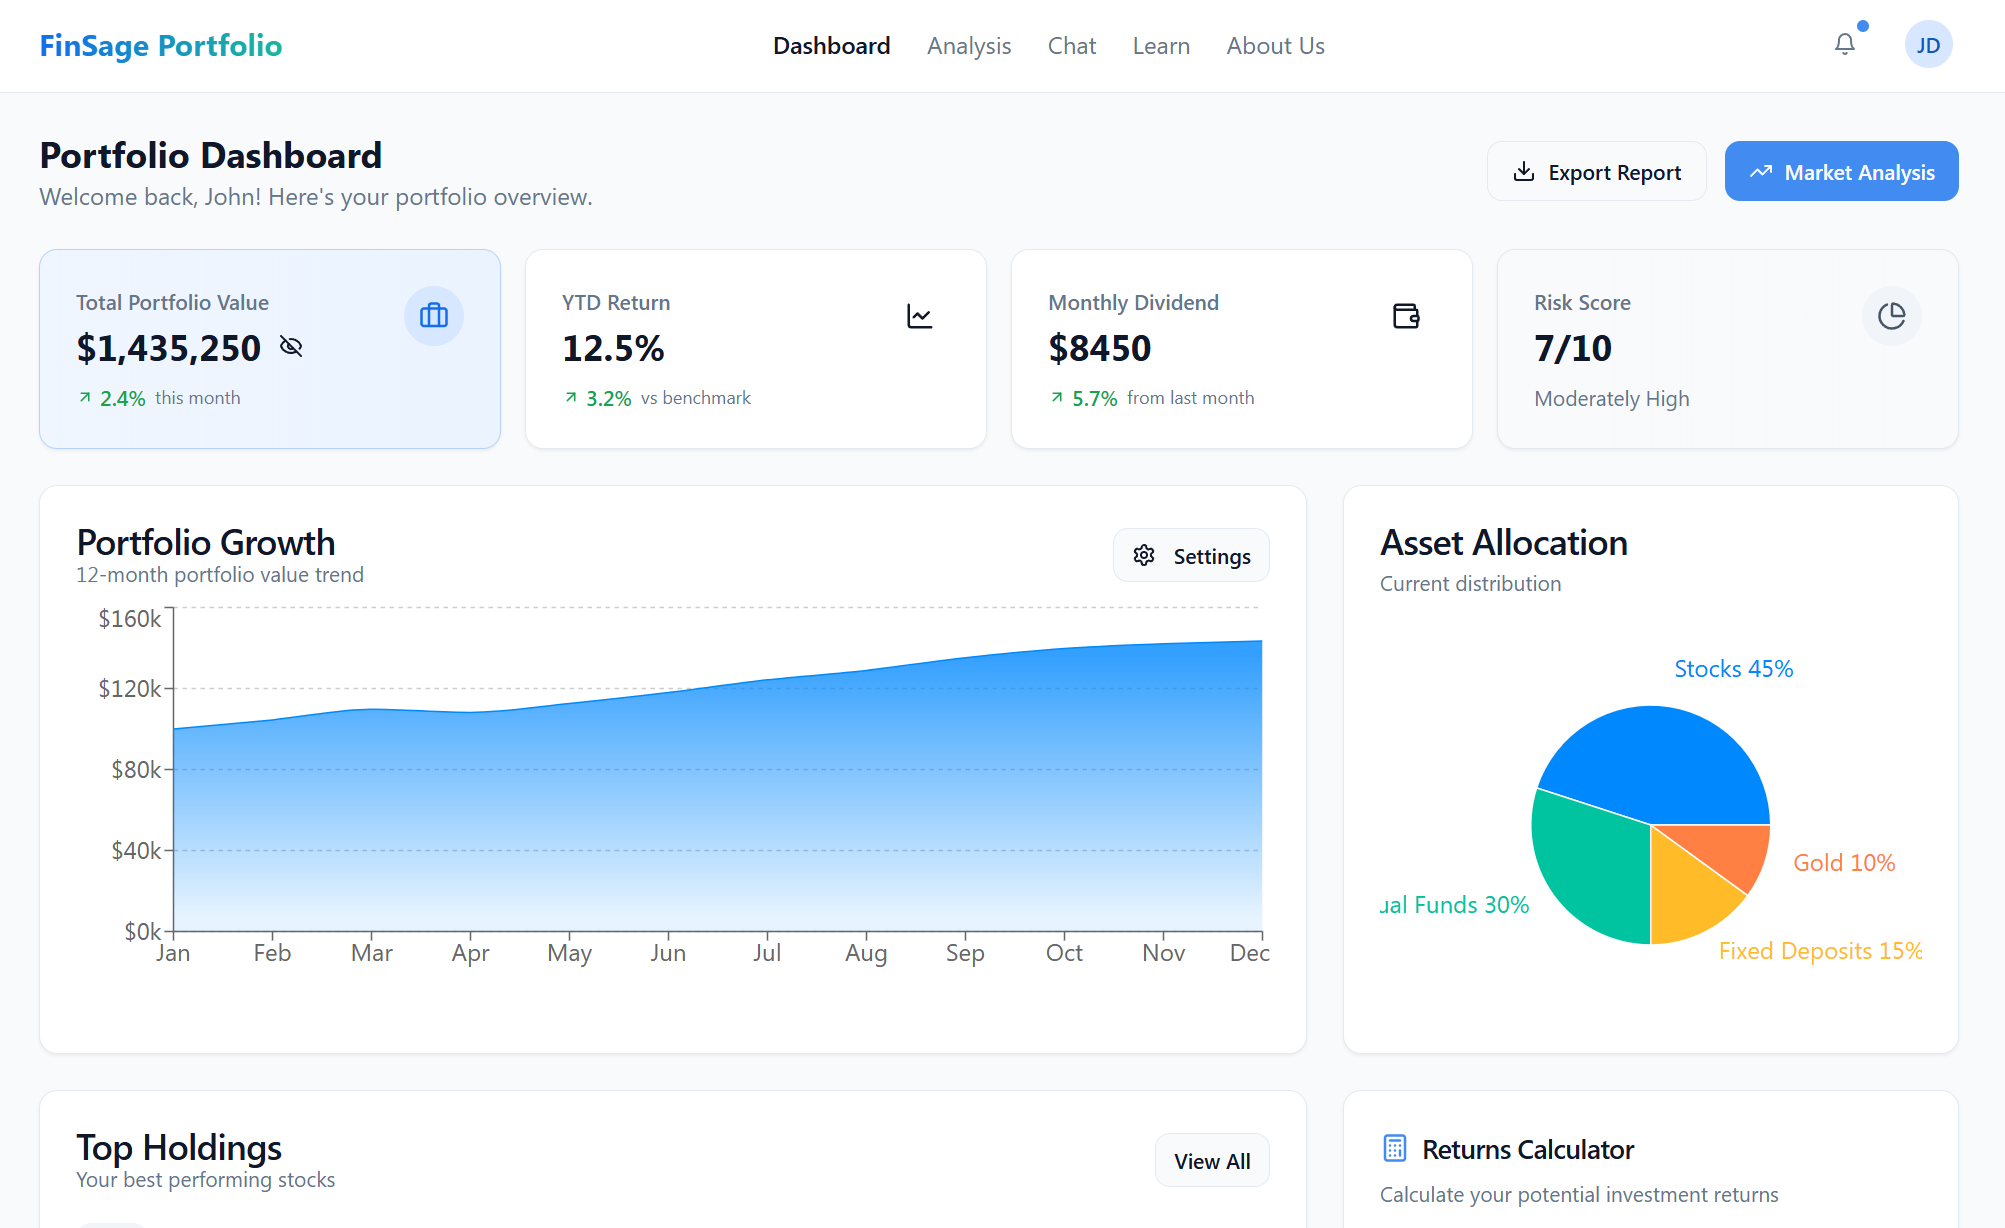Click the calculator icon beside Returns Calculator
The image size is (2005, 1228).
click(1394, 1148)
